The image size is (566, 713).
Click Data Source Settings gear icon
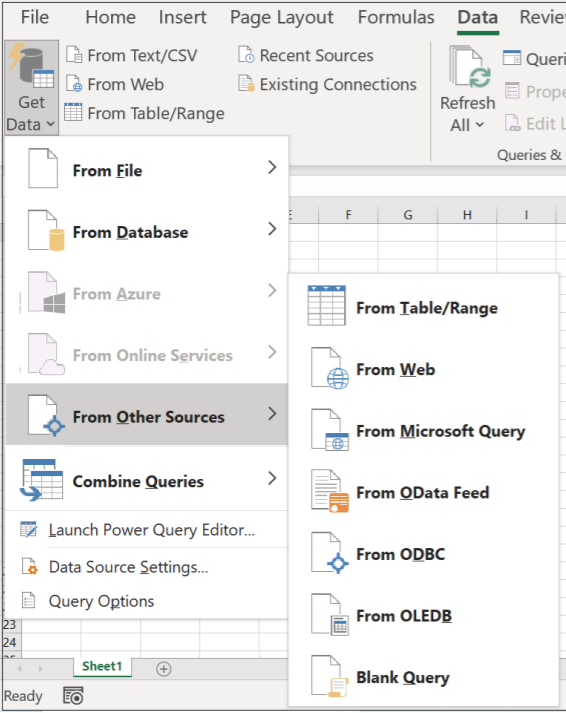pyautogui.click(x=29, y=567)
